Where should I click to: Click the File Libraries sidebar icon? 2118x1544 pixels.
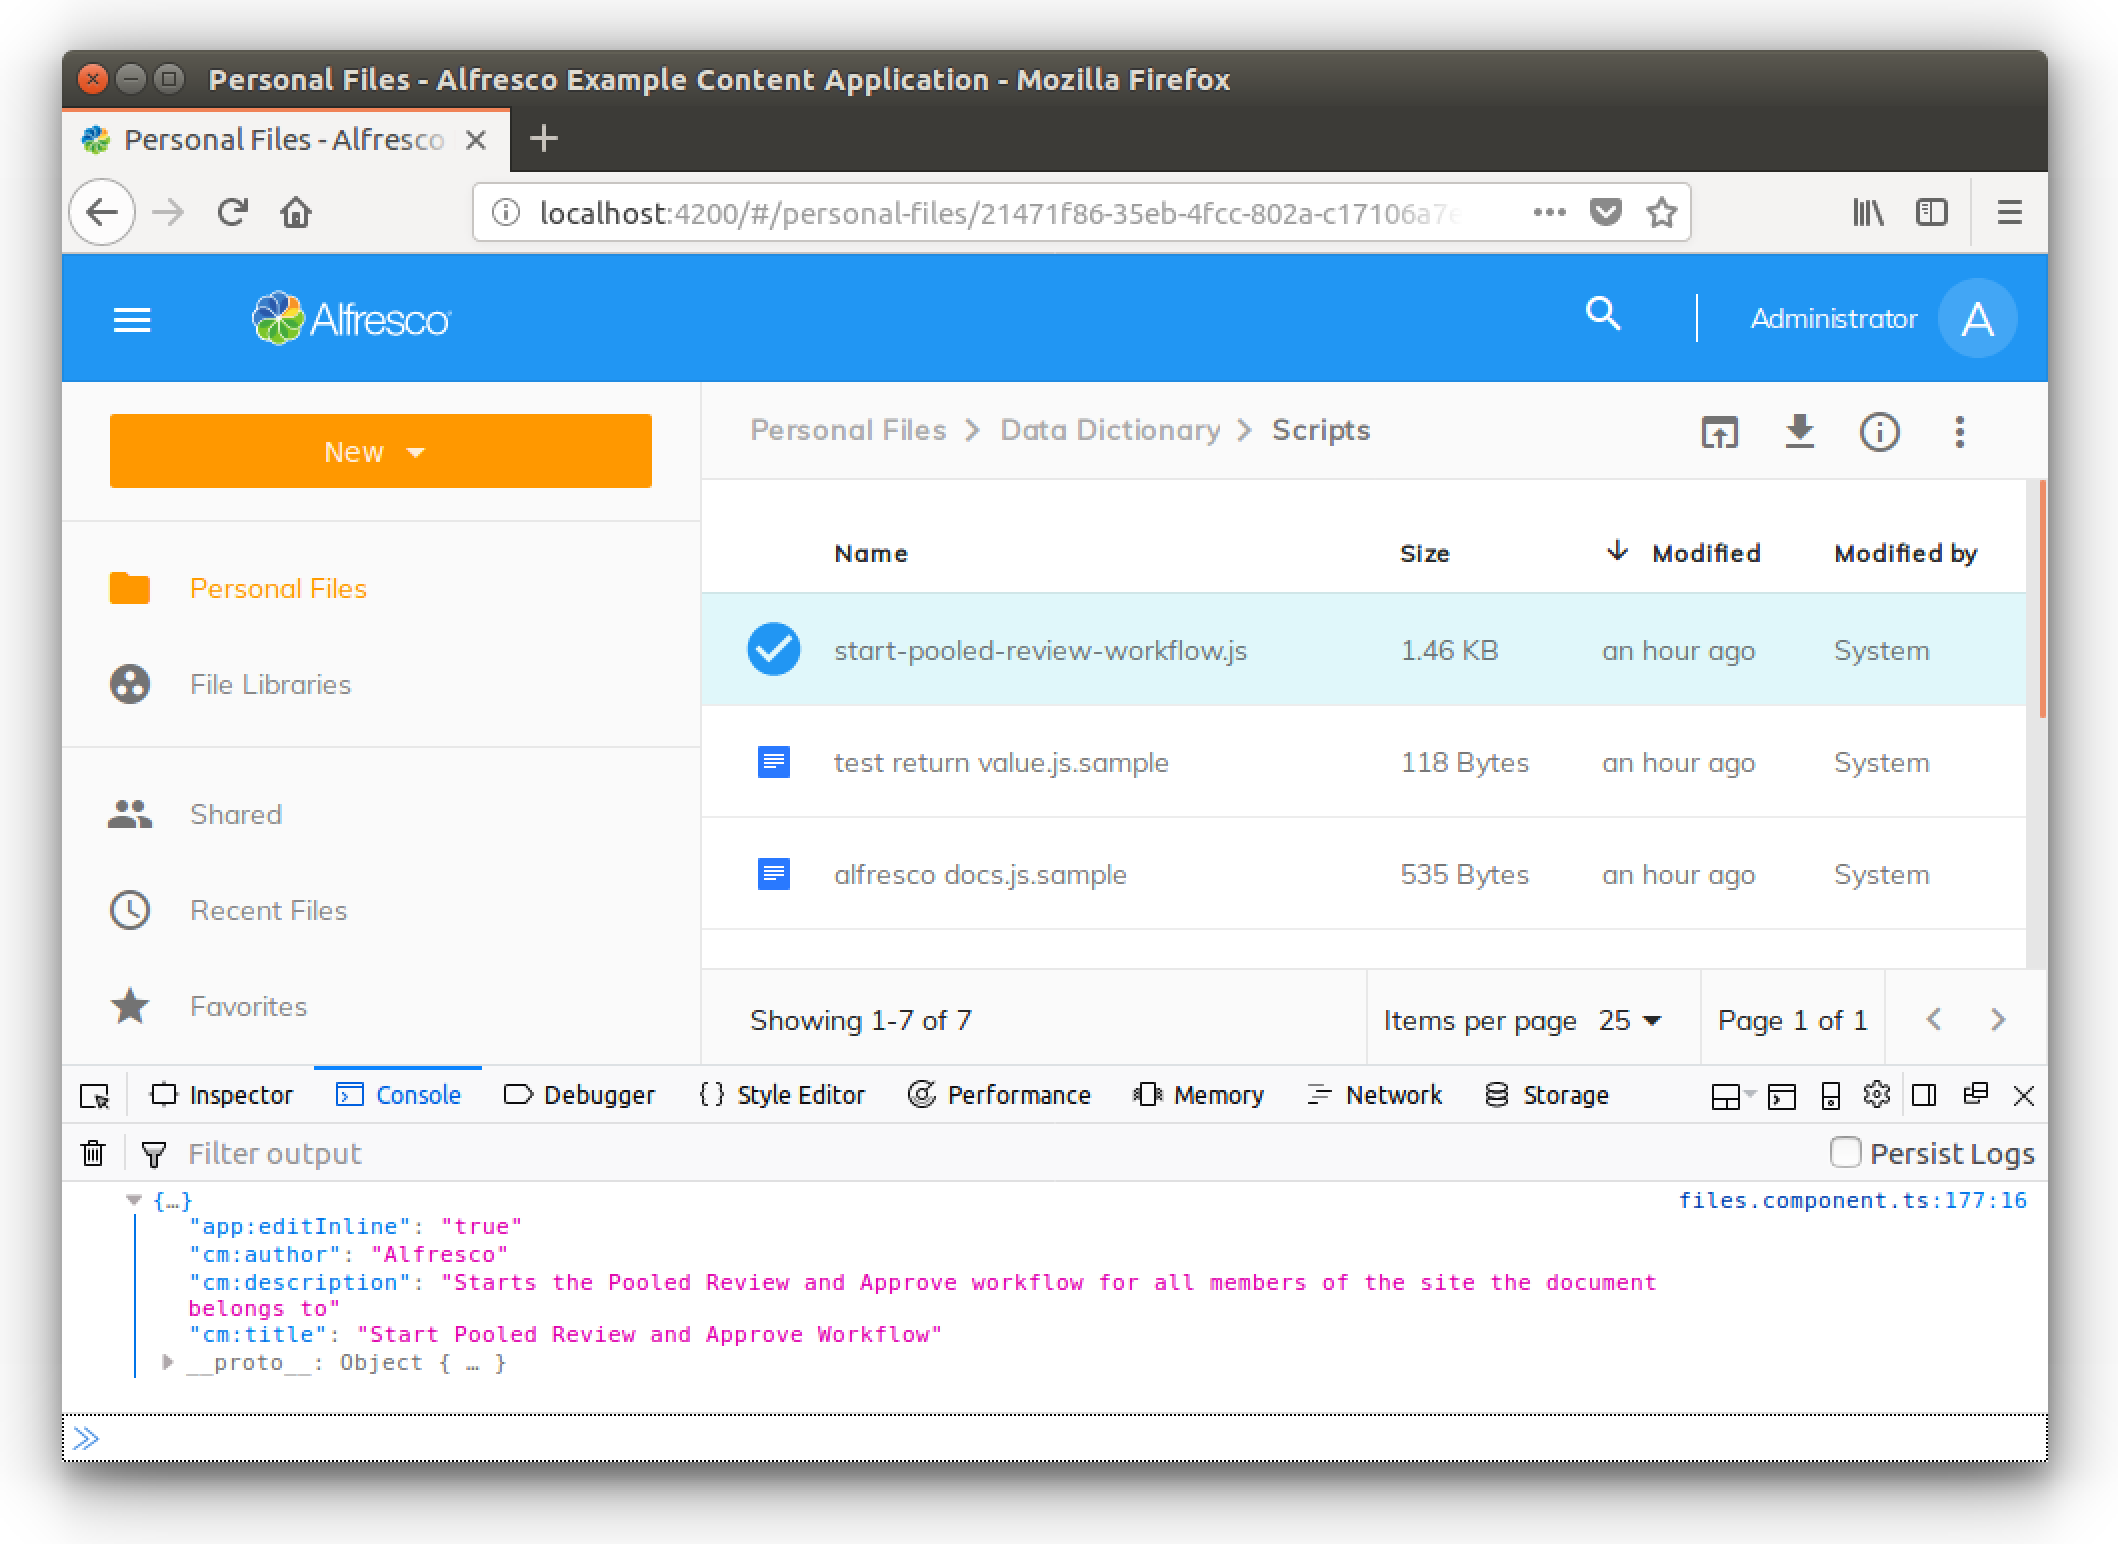(x=130, y=685)
